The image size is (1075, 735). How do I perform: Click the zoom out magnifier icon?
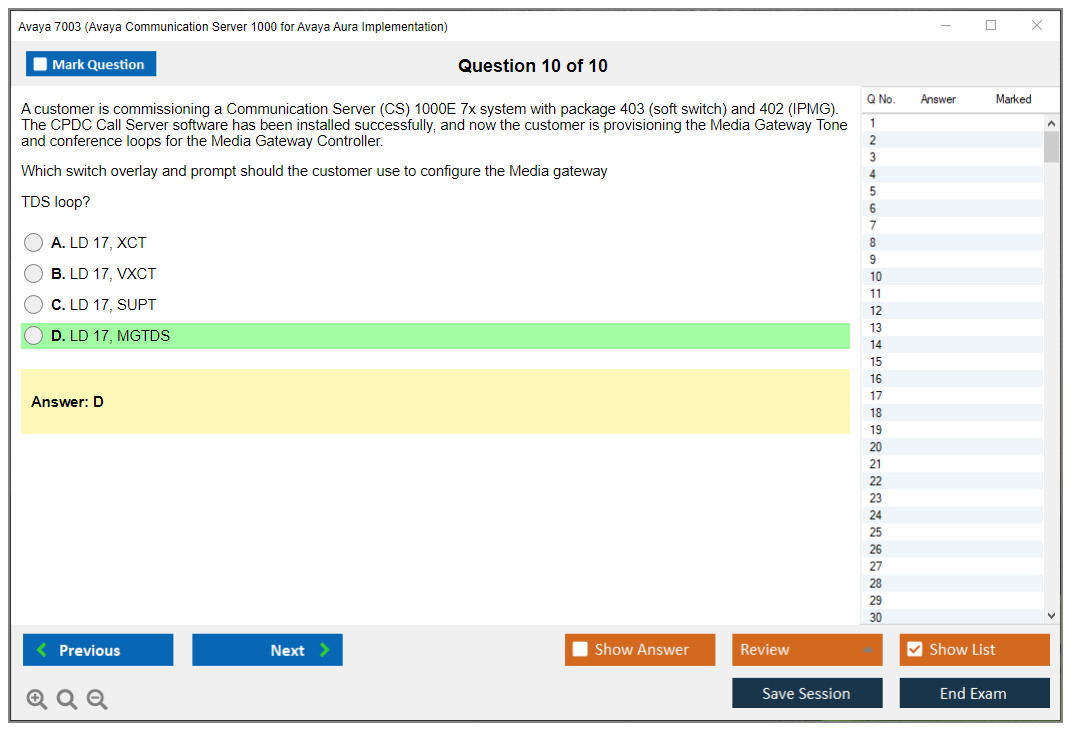tap(97, 699)
